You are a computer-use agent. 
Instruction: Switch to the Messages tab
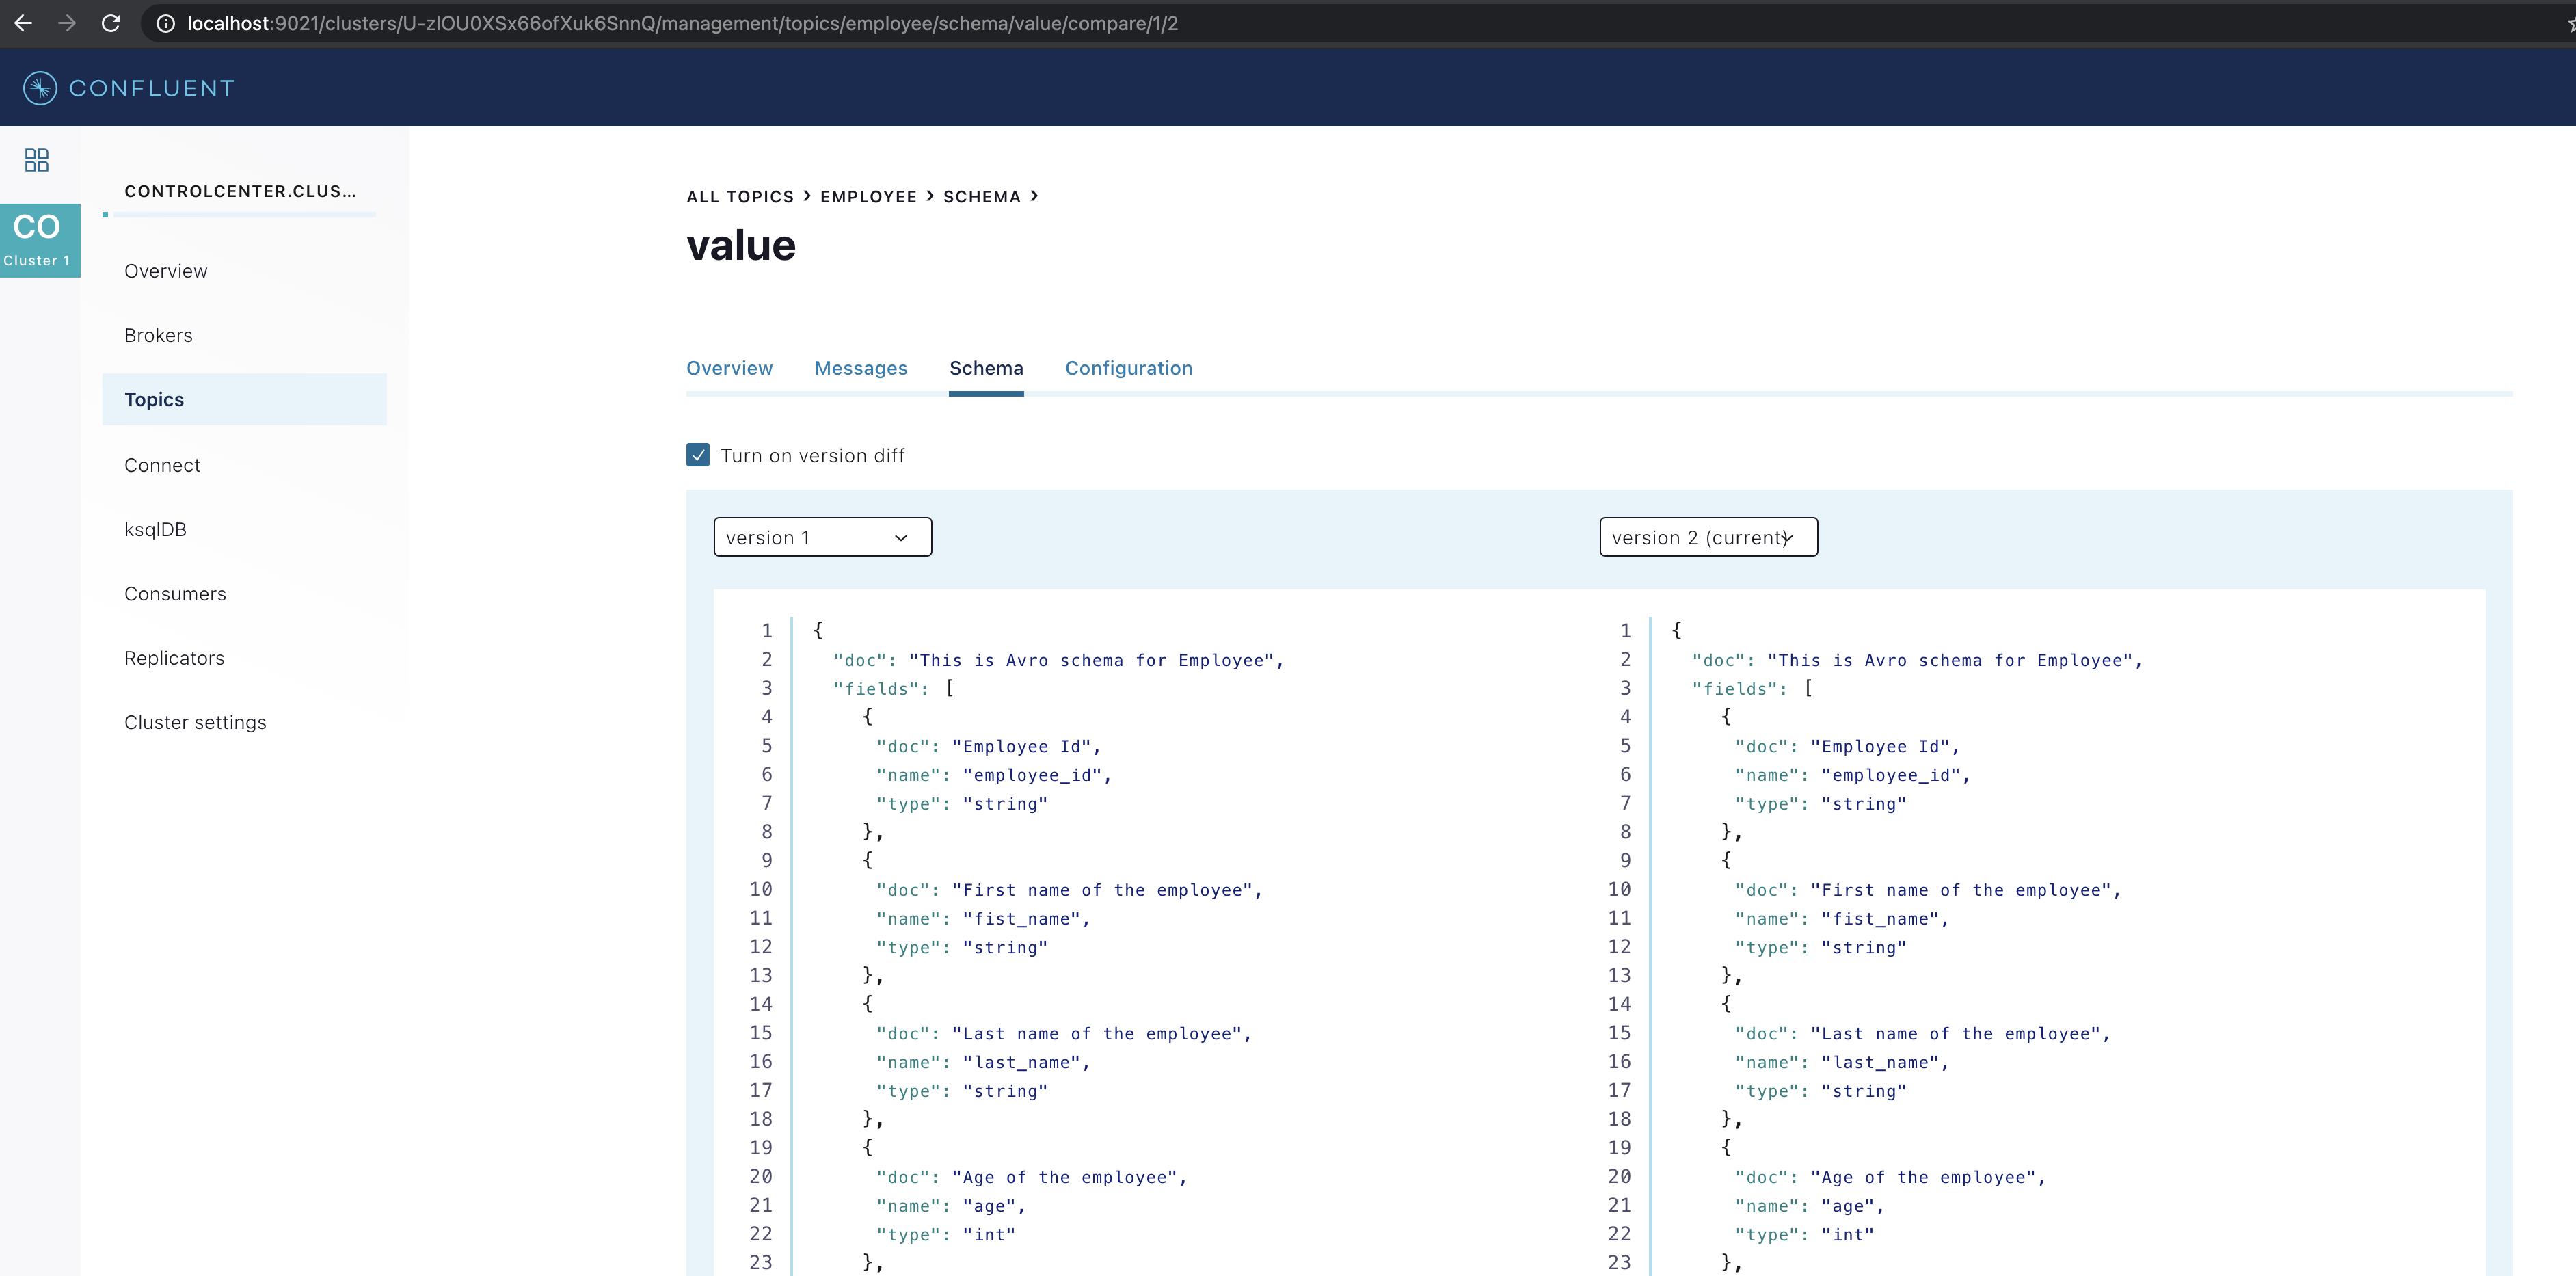(x=860, y=368)
